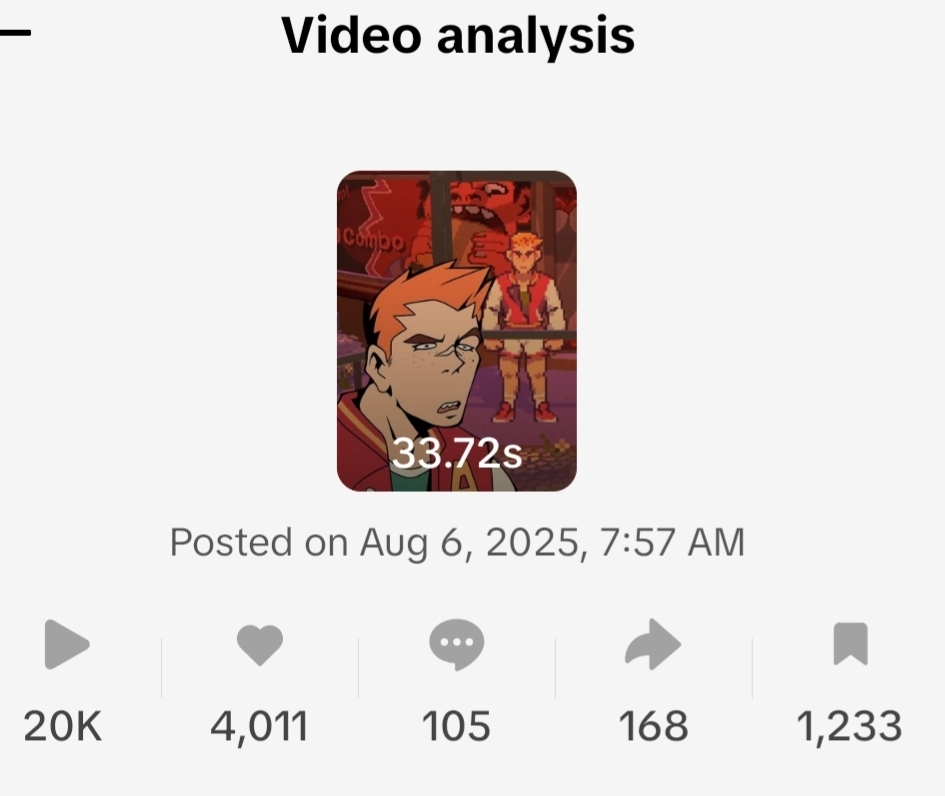Click the letter A on the jacket
The image size is (945, 796).
click(463, 478)
